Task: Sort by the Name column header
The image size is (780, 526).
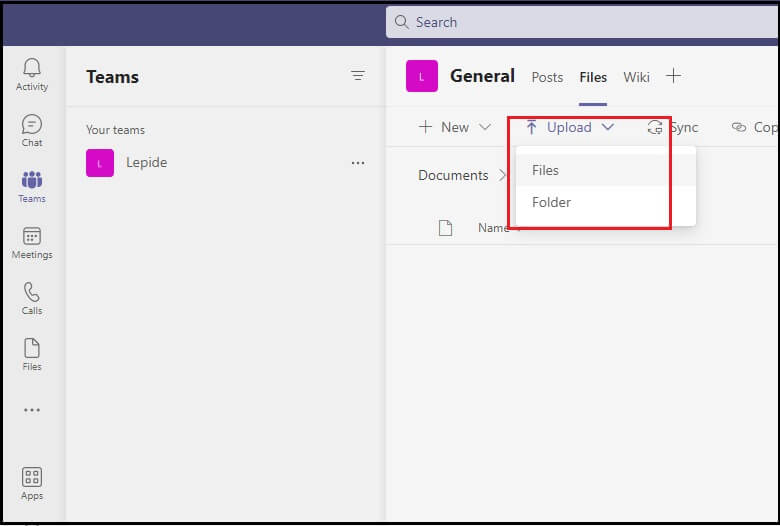Action: pos(492,228)
